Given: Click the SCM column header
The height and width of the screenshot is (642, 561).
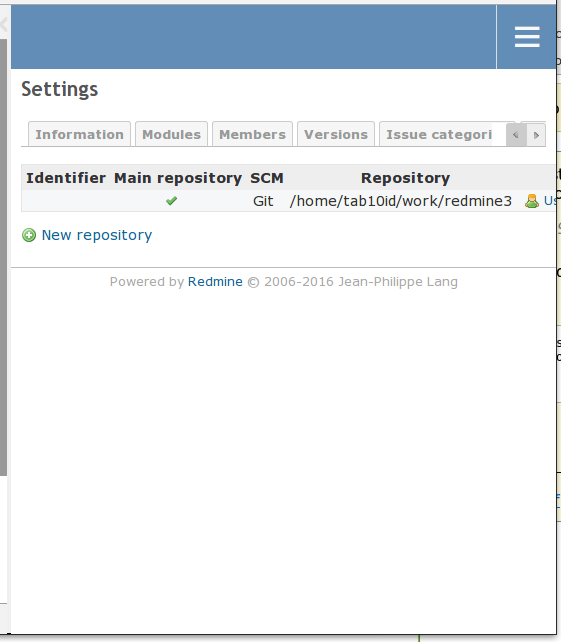Looking at the screenshot, I should (267, 178).
